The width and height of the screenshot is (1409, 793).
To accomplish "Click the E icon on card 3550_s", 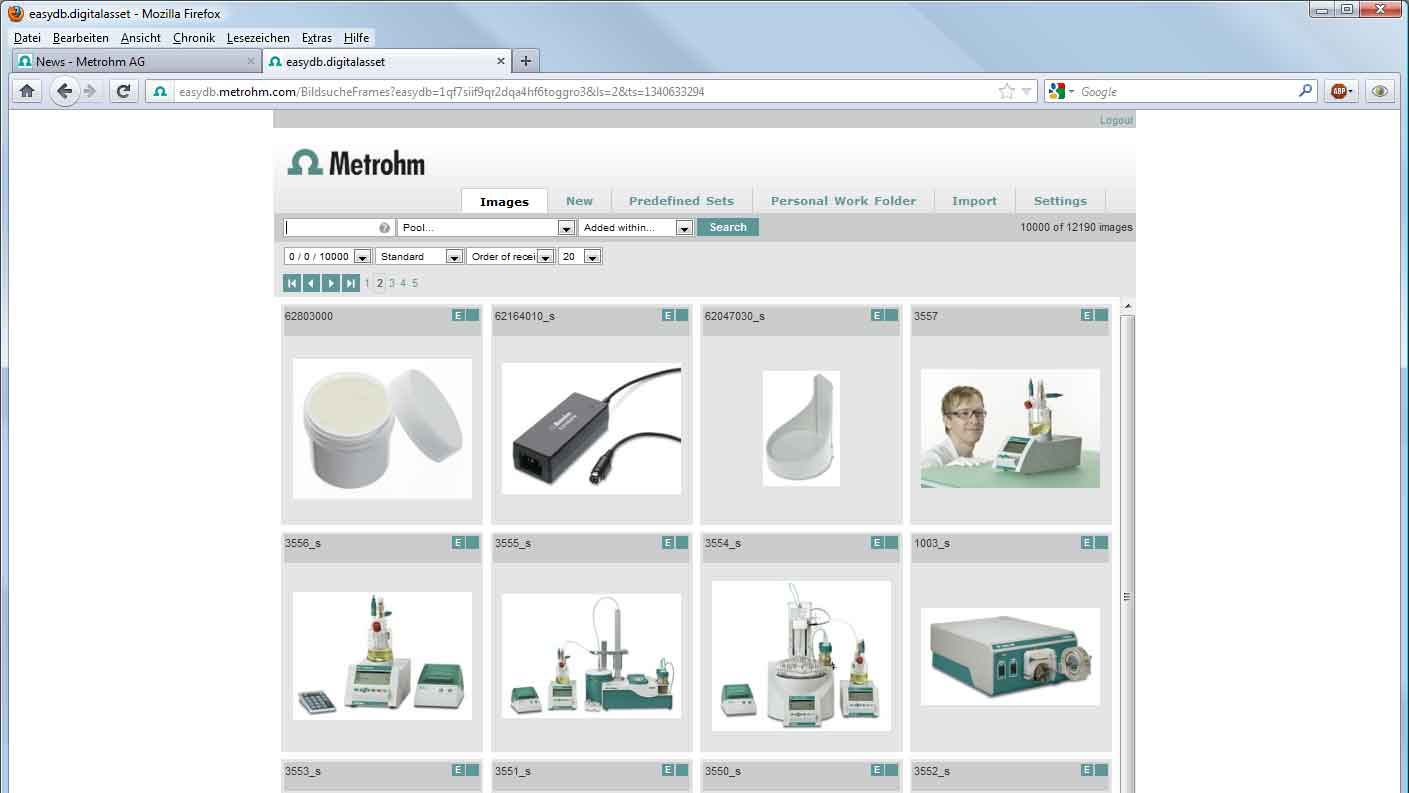I will 877,770.
